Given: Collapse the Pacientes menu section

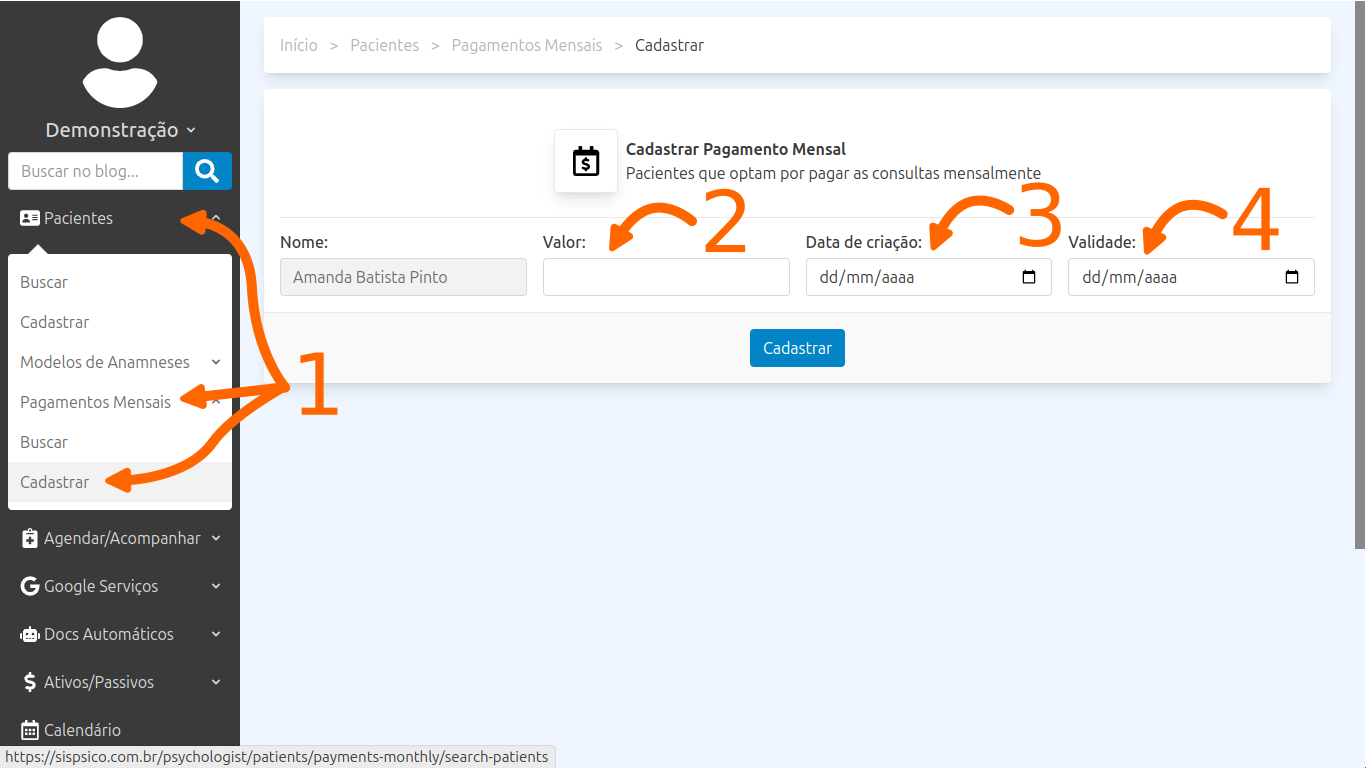Looking at the screenshot, I should [215, 218].
